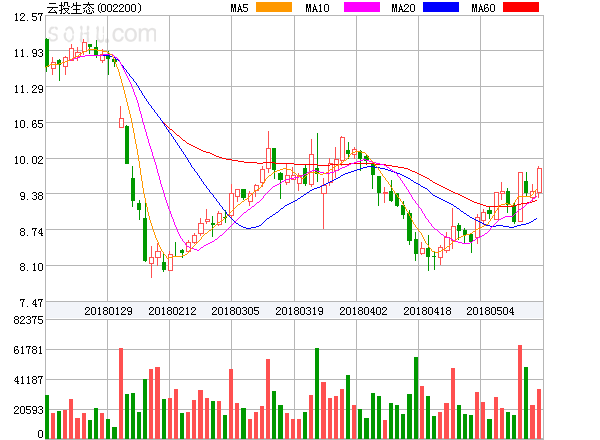Image resolution: width=600 pixels, height=440 pixels.
Task: Click the MA60 legend label
Action: click(x=483, y=8)
